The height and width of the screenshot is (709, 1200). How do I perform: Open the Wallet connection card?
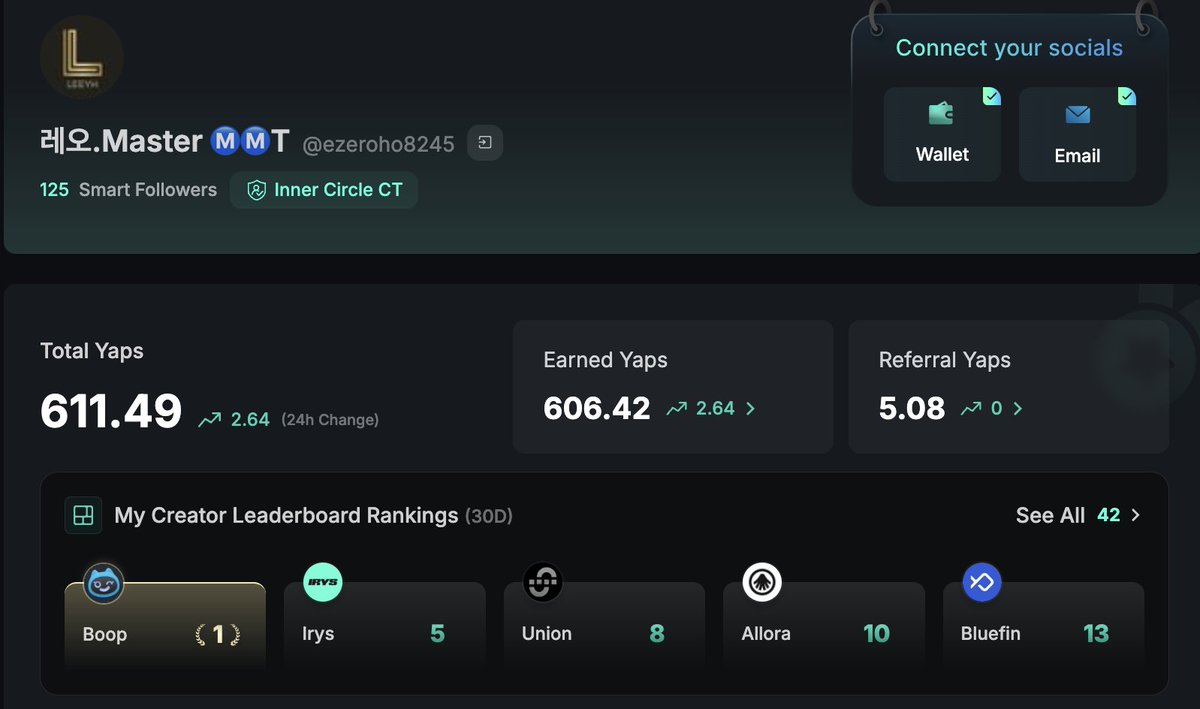942,134
